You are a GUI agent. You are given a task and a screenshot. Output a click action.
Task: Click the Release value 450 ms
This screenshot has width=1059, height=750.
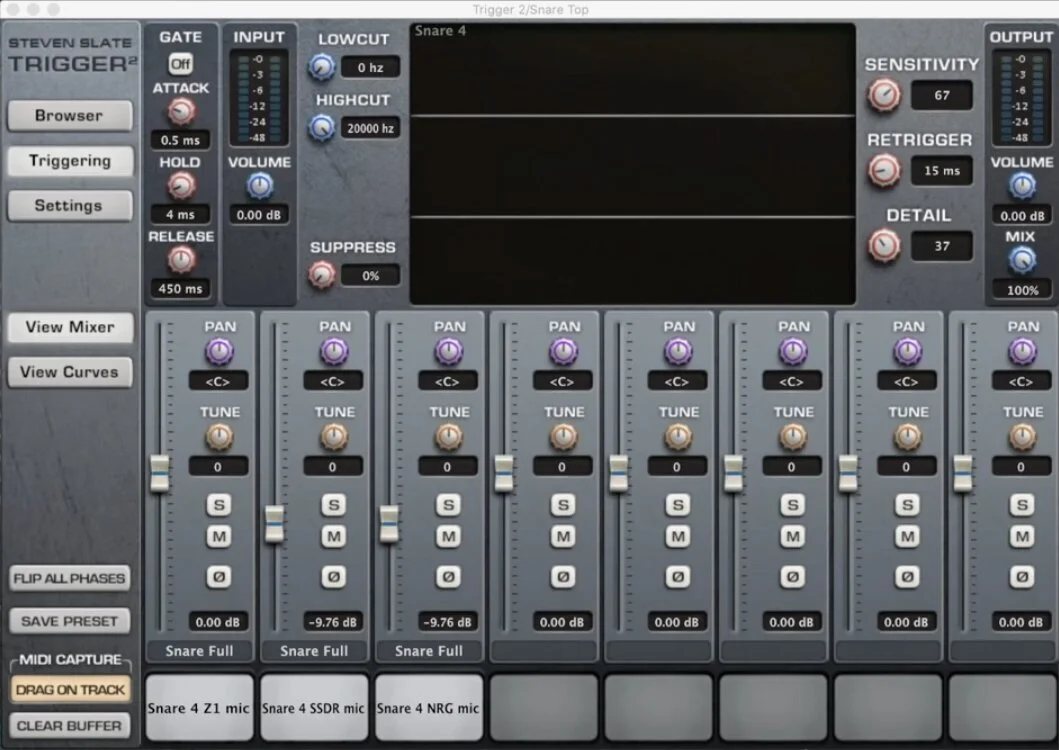coord(180,289)
